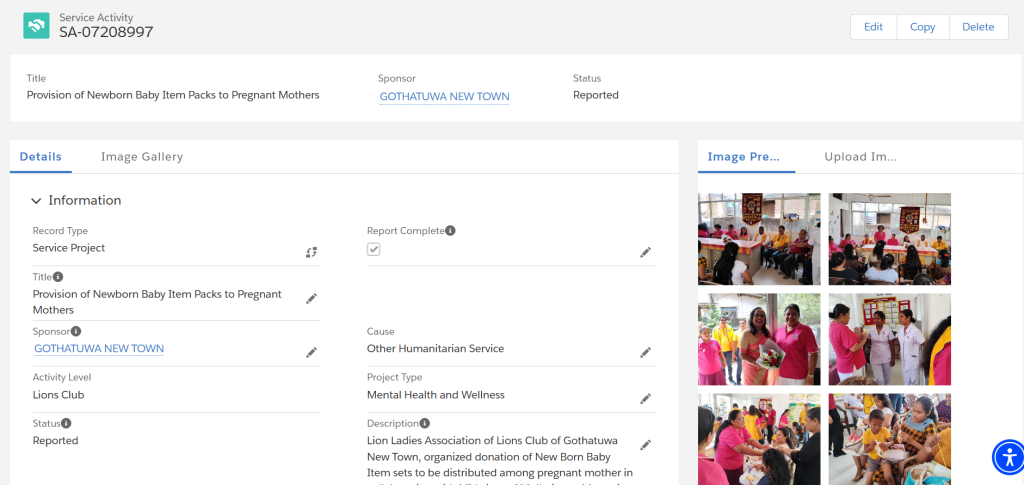
Task: Click pencil icon beside the Title field
Action: click(x=312, y=298)
